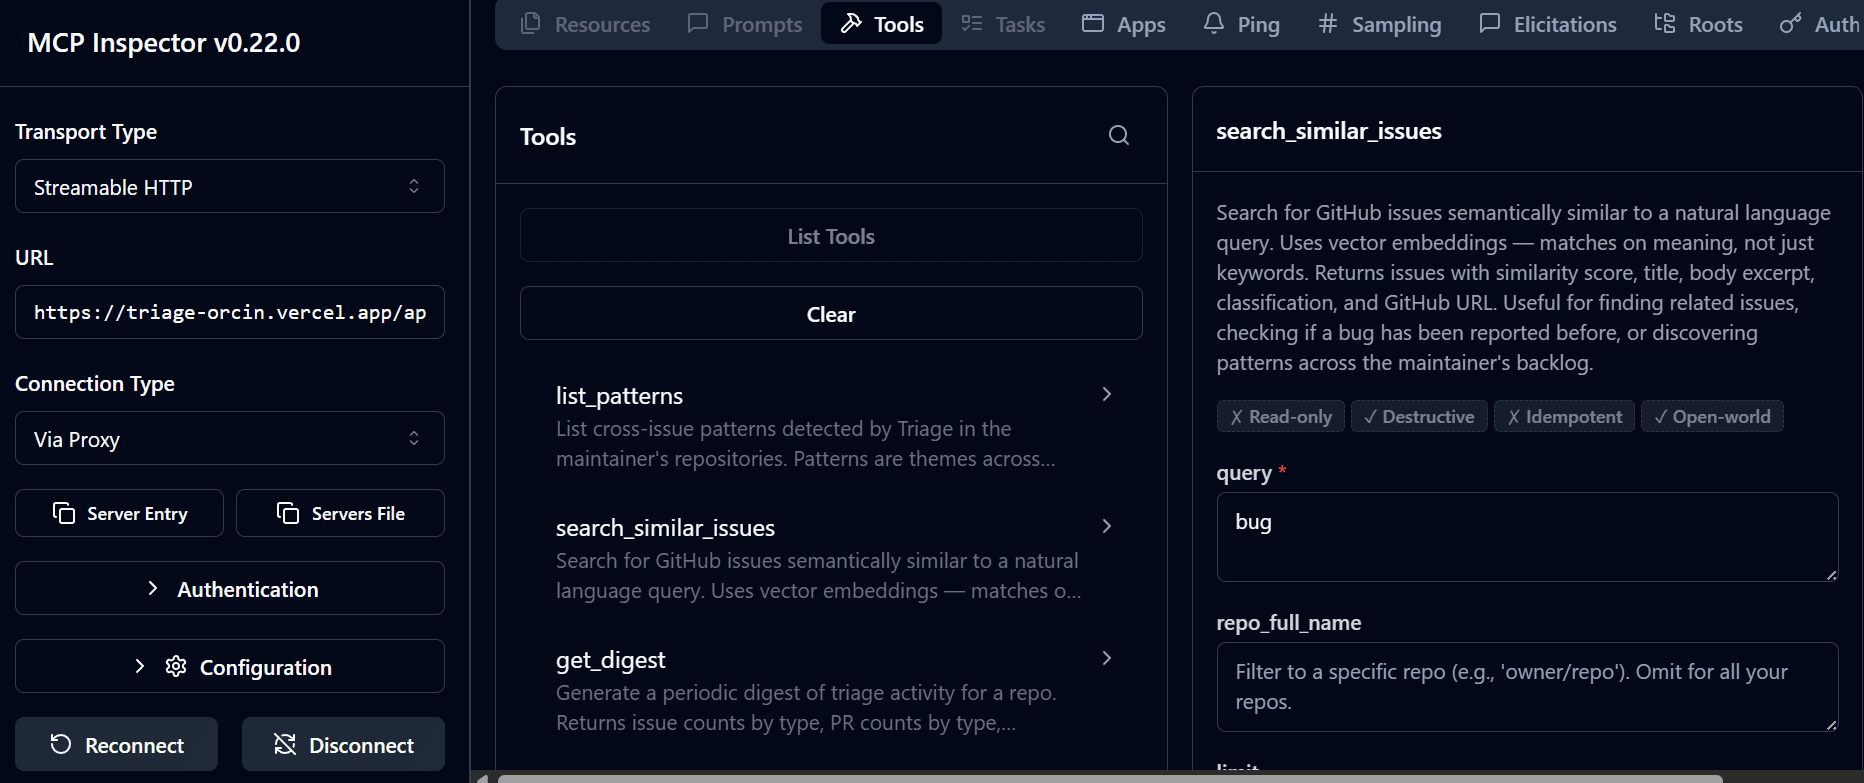Copy Server Entry button
The height and width of the screenshot is (783, 1864).
(x=119, y=513)
